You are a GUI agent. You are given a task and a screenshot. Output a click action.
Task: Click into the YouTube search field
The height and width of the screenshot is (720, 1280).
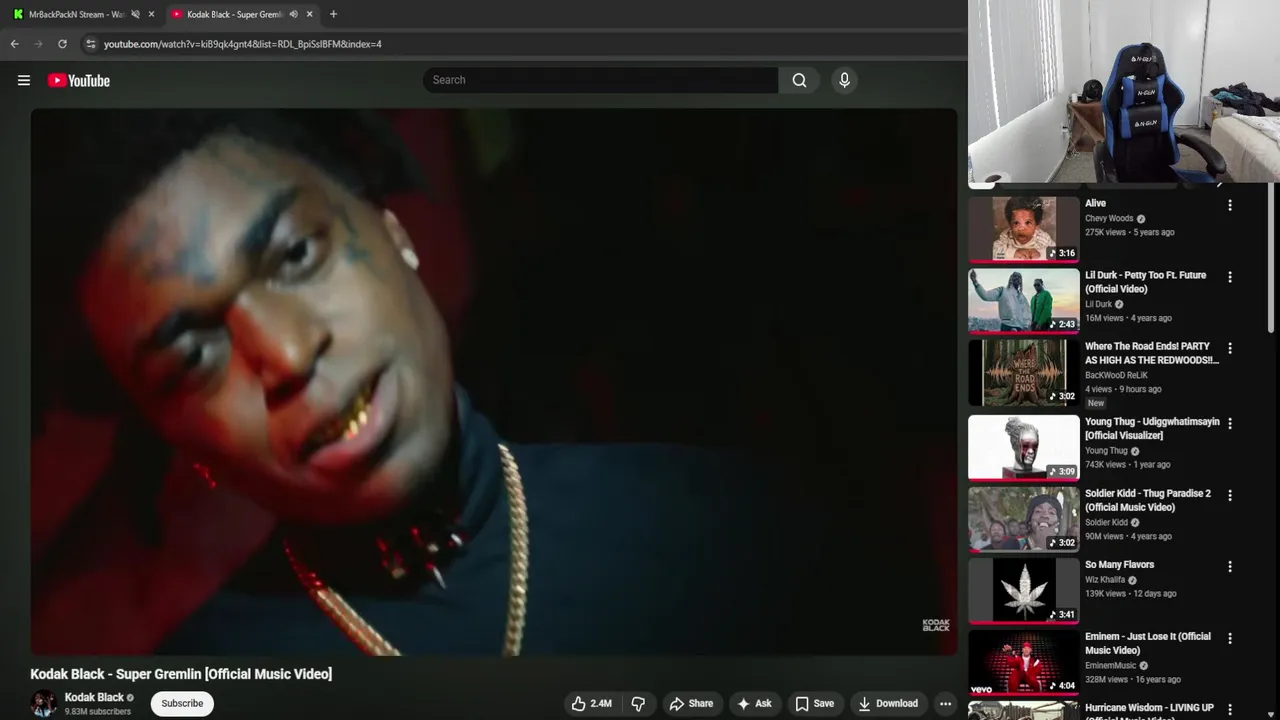pos(600,80)
